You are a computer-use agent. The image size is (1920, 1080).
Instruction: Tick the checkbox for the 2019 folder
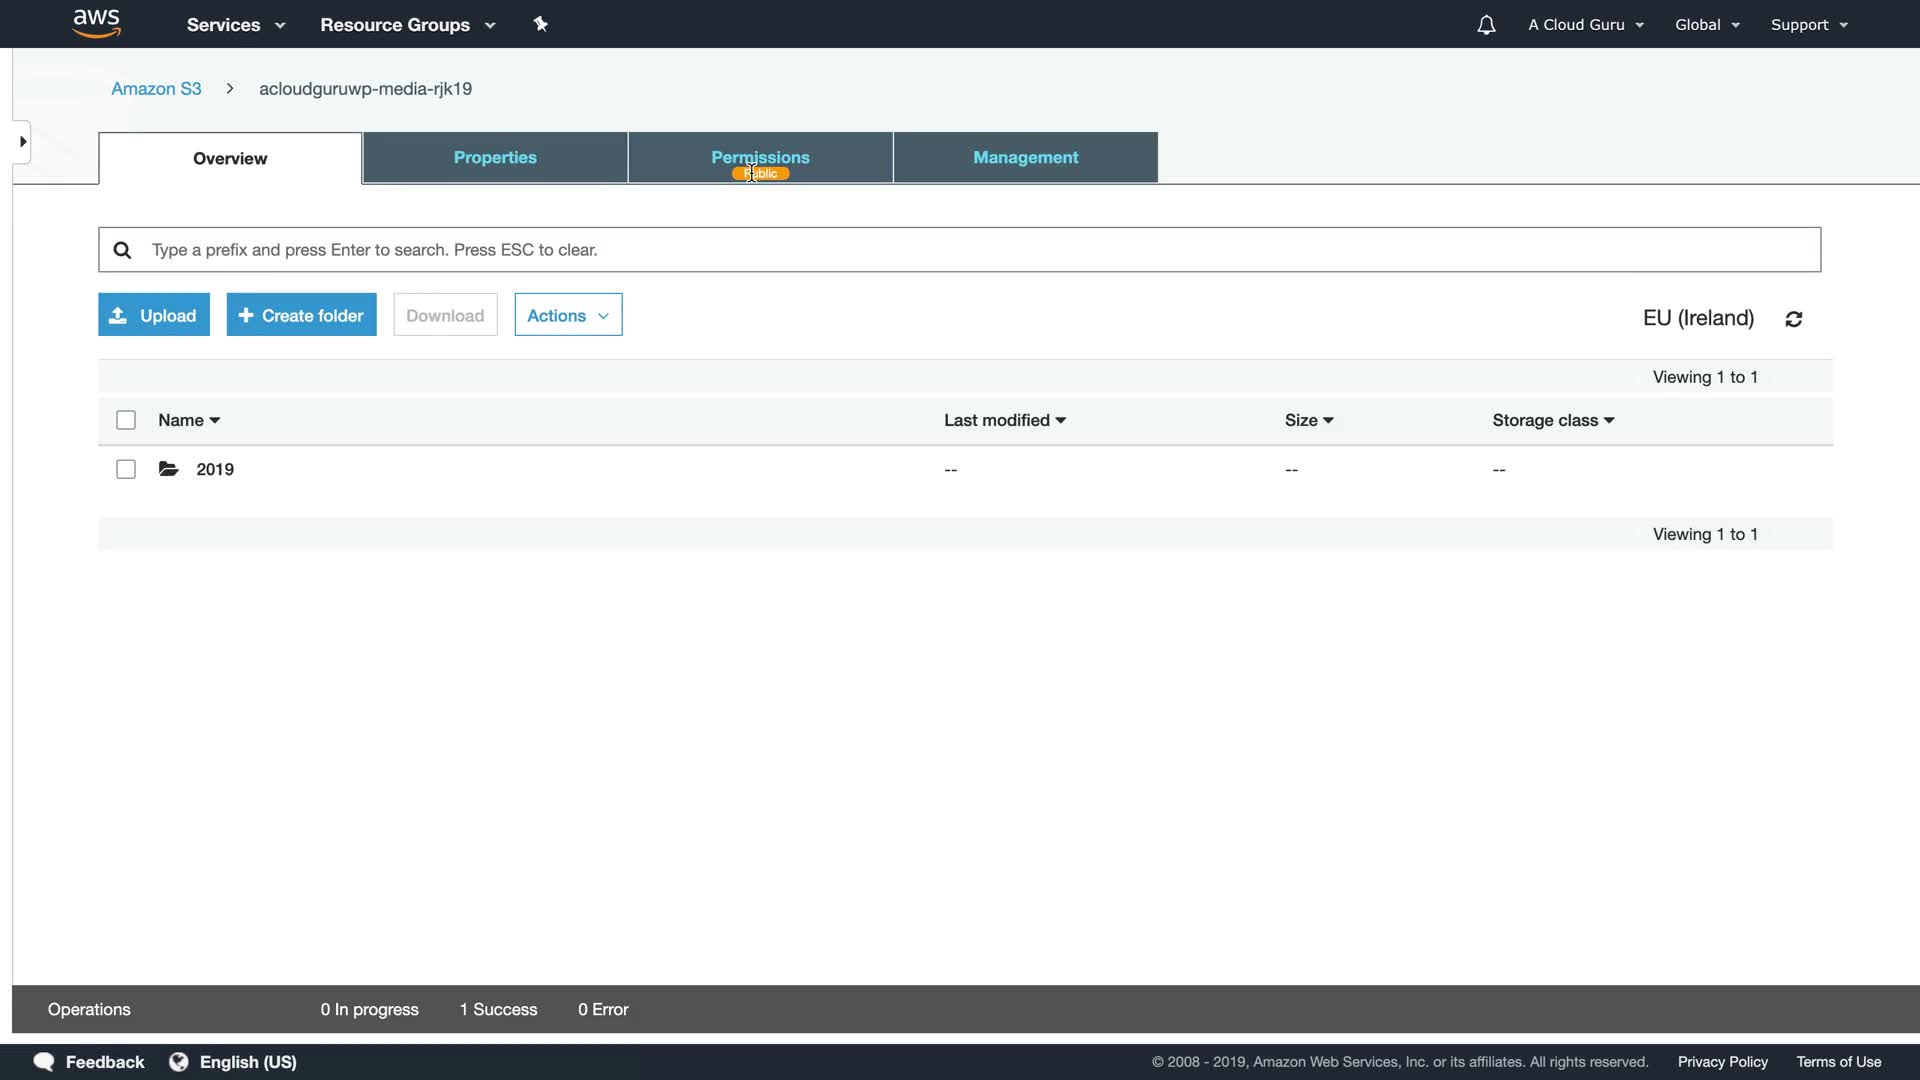coord(126,469)
